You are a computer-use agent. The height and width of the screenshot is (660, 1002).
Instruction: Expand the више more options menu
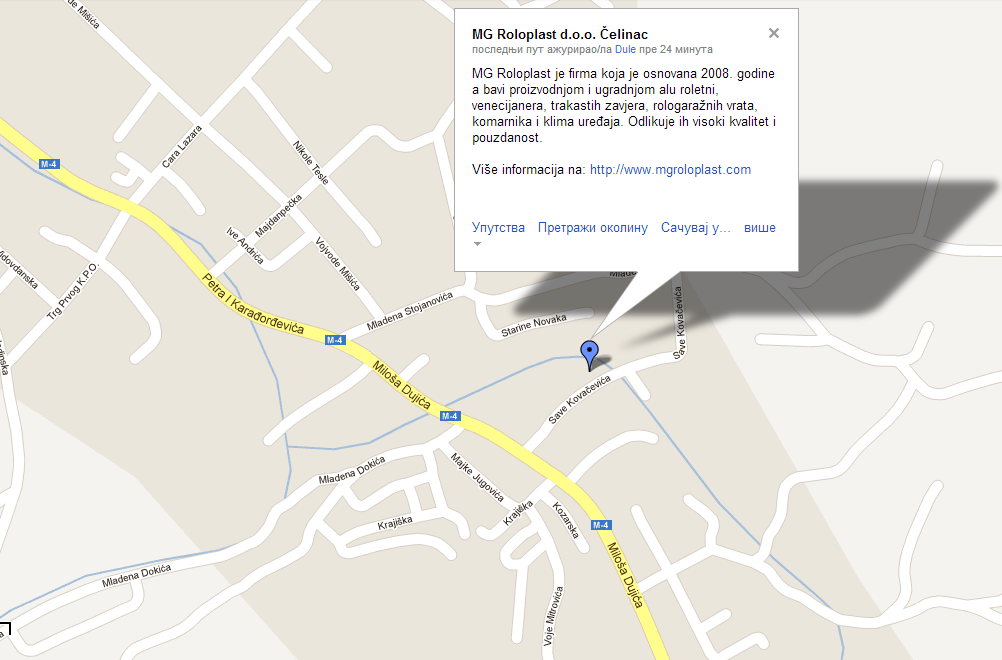(x=760, y=227)
